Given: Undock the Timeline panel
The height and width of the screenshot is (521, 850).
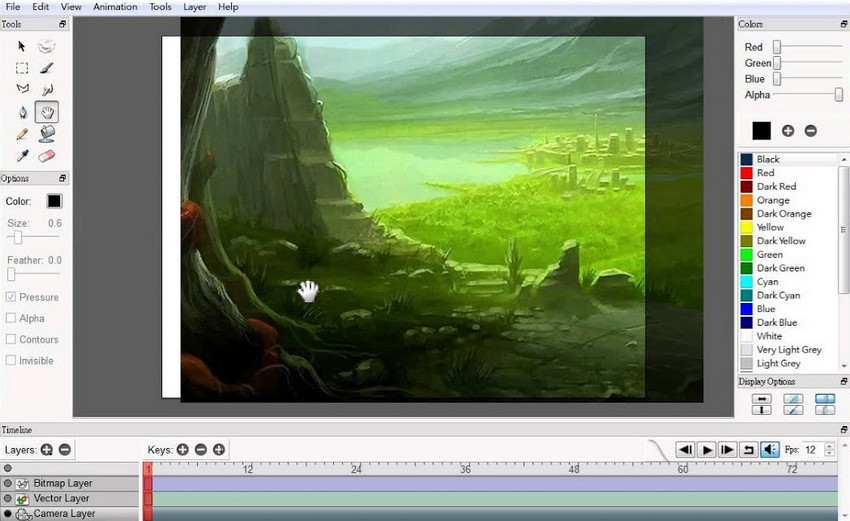Looking at the screenshot, I should click(843, 429).
